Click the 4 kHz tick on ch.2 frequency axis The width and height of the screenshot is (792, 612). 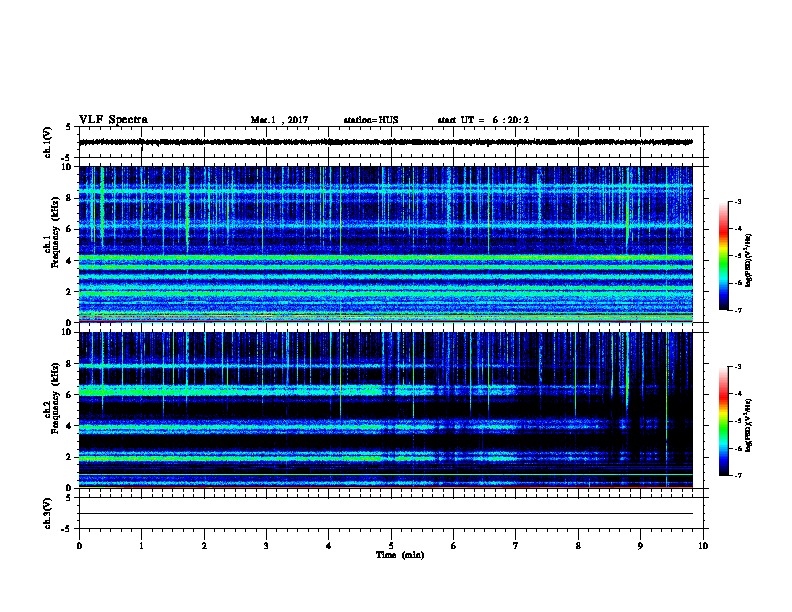[x=70, y=426]
